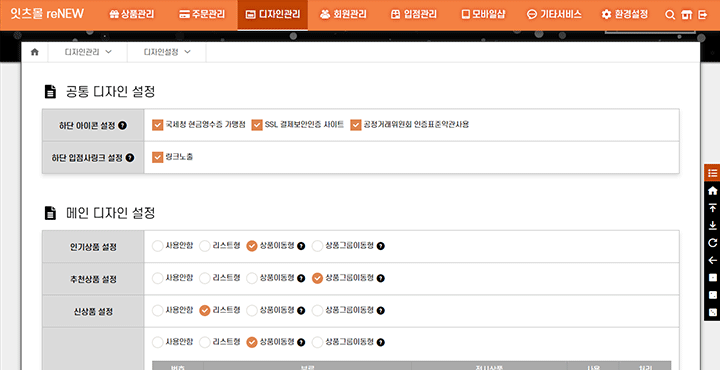
Task: Expand the 디자인관리 breadcrumb dropdown
Action: 88,52
